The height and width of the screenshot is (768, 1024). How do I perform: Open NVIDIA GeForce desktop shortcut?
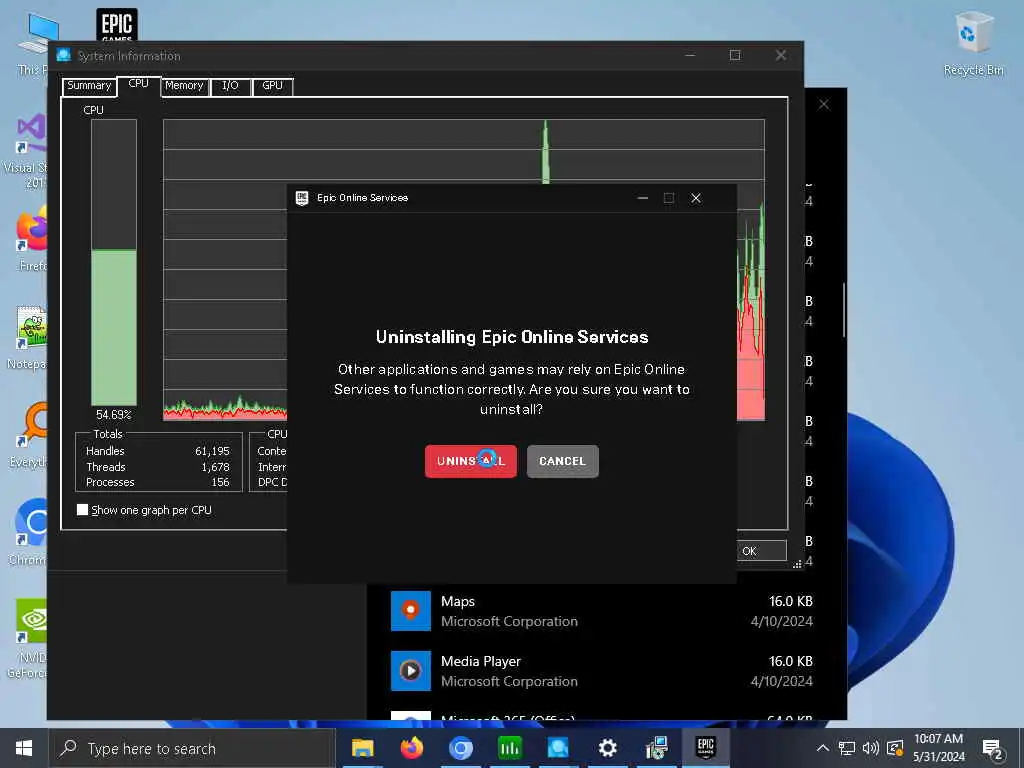29,637
